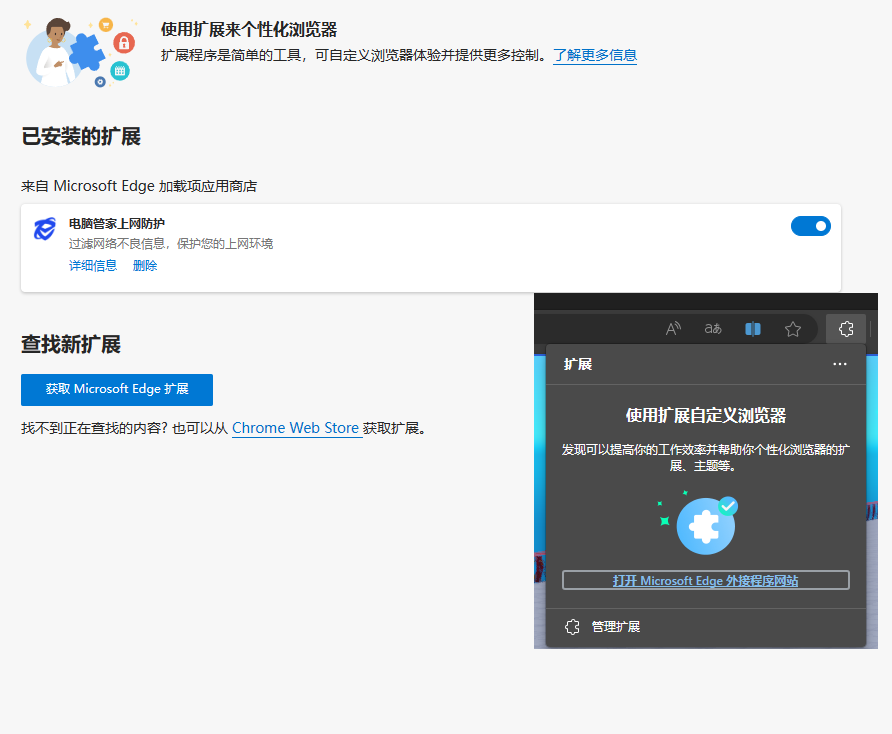Open 详细信息 for 电脑管家上网防护
The height and width of the screenshot is (734, 892).
93,266
